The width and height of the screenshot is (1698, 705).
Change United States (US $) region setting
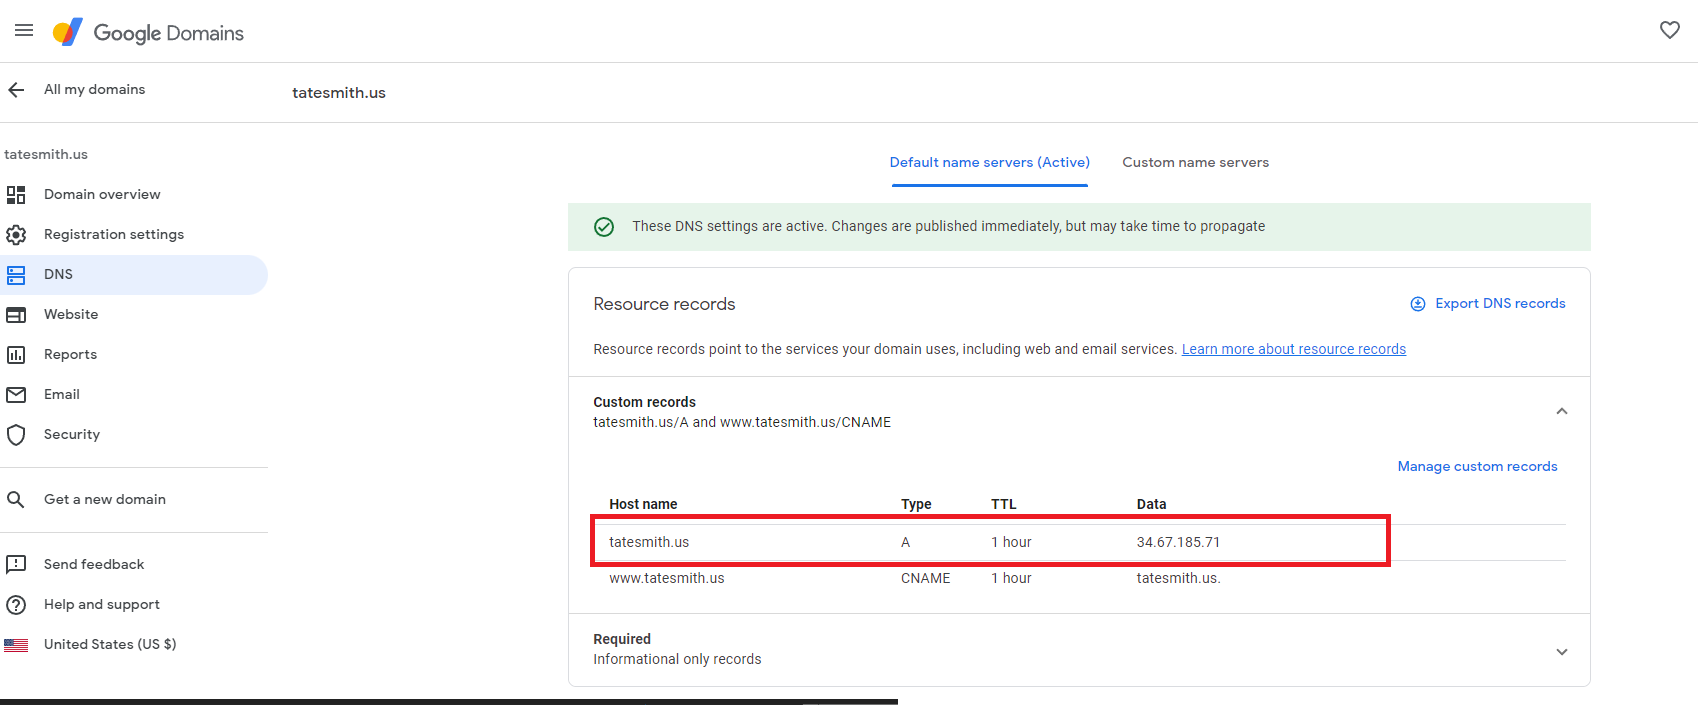pyautogui.click(x=109, y=644)
